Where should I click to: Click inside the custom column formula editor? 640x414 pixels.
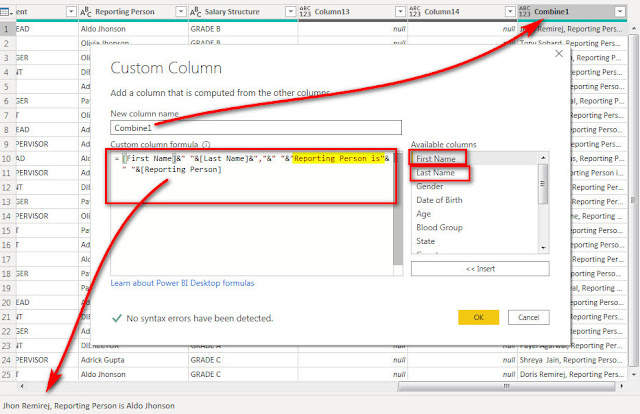pos(251,212)
